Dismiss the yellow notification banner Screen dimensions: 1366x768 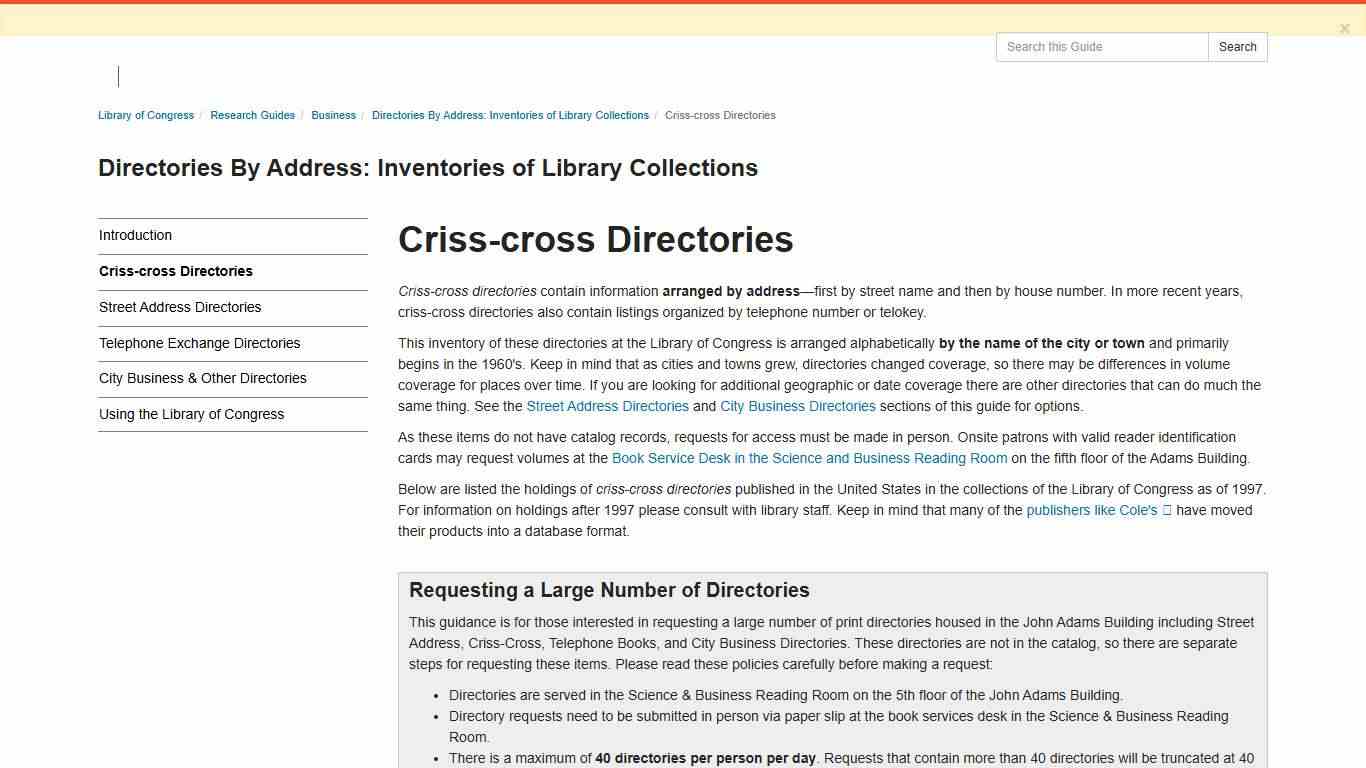[1345, 28]
